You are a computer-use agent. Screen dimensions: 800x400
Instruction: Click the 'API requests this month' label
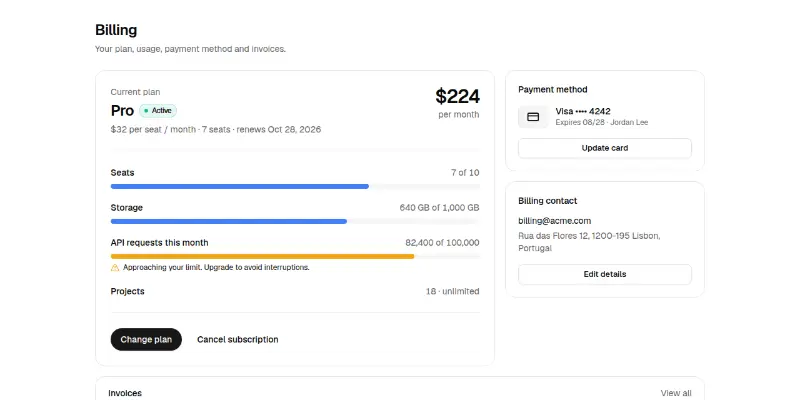159,243
